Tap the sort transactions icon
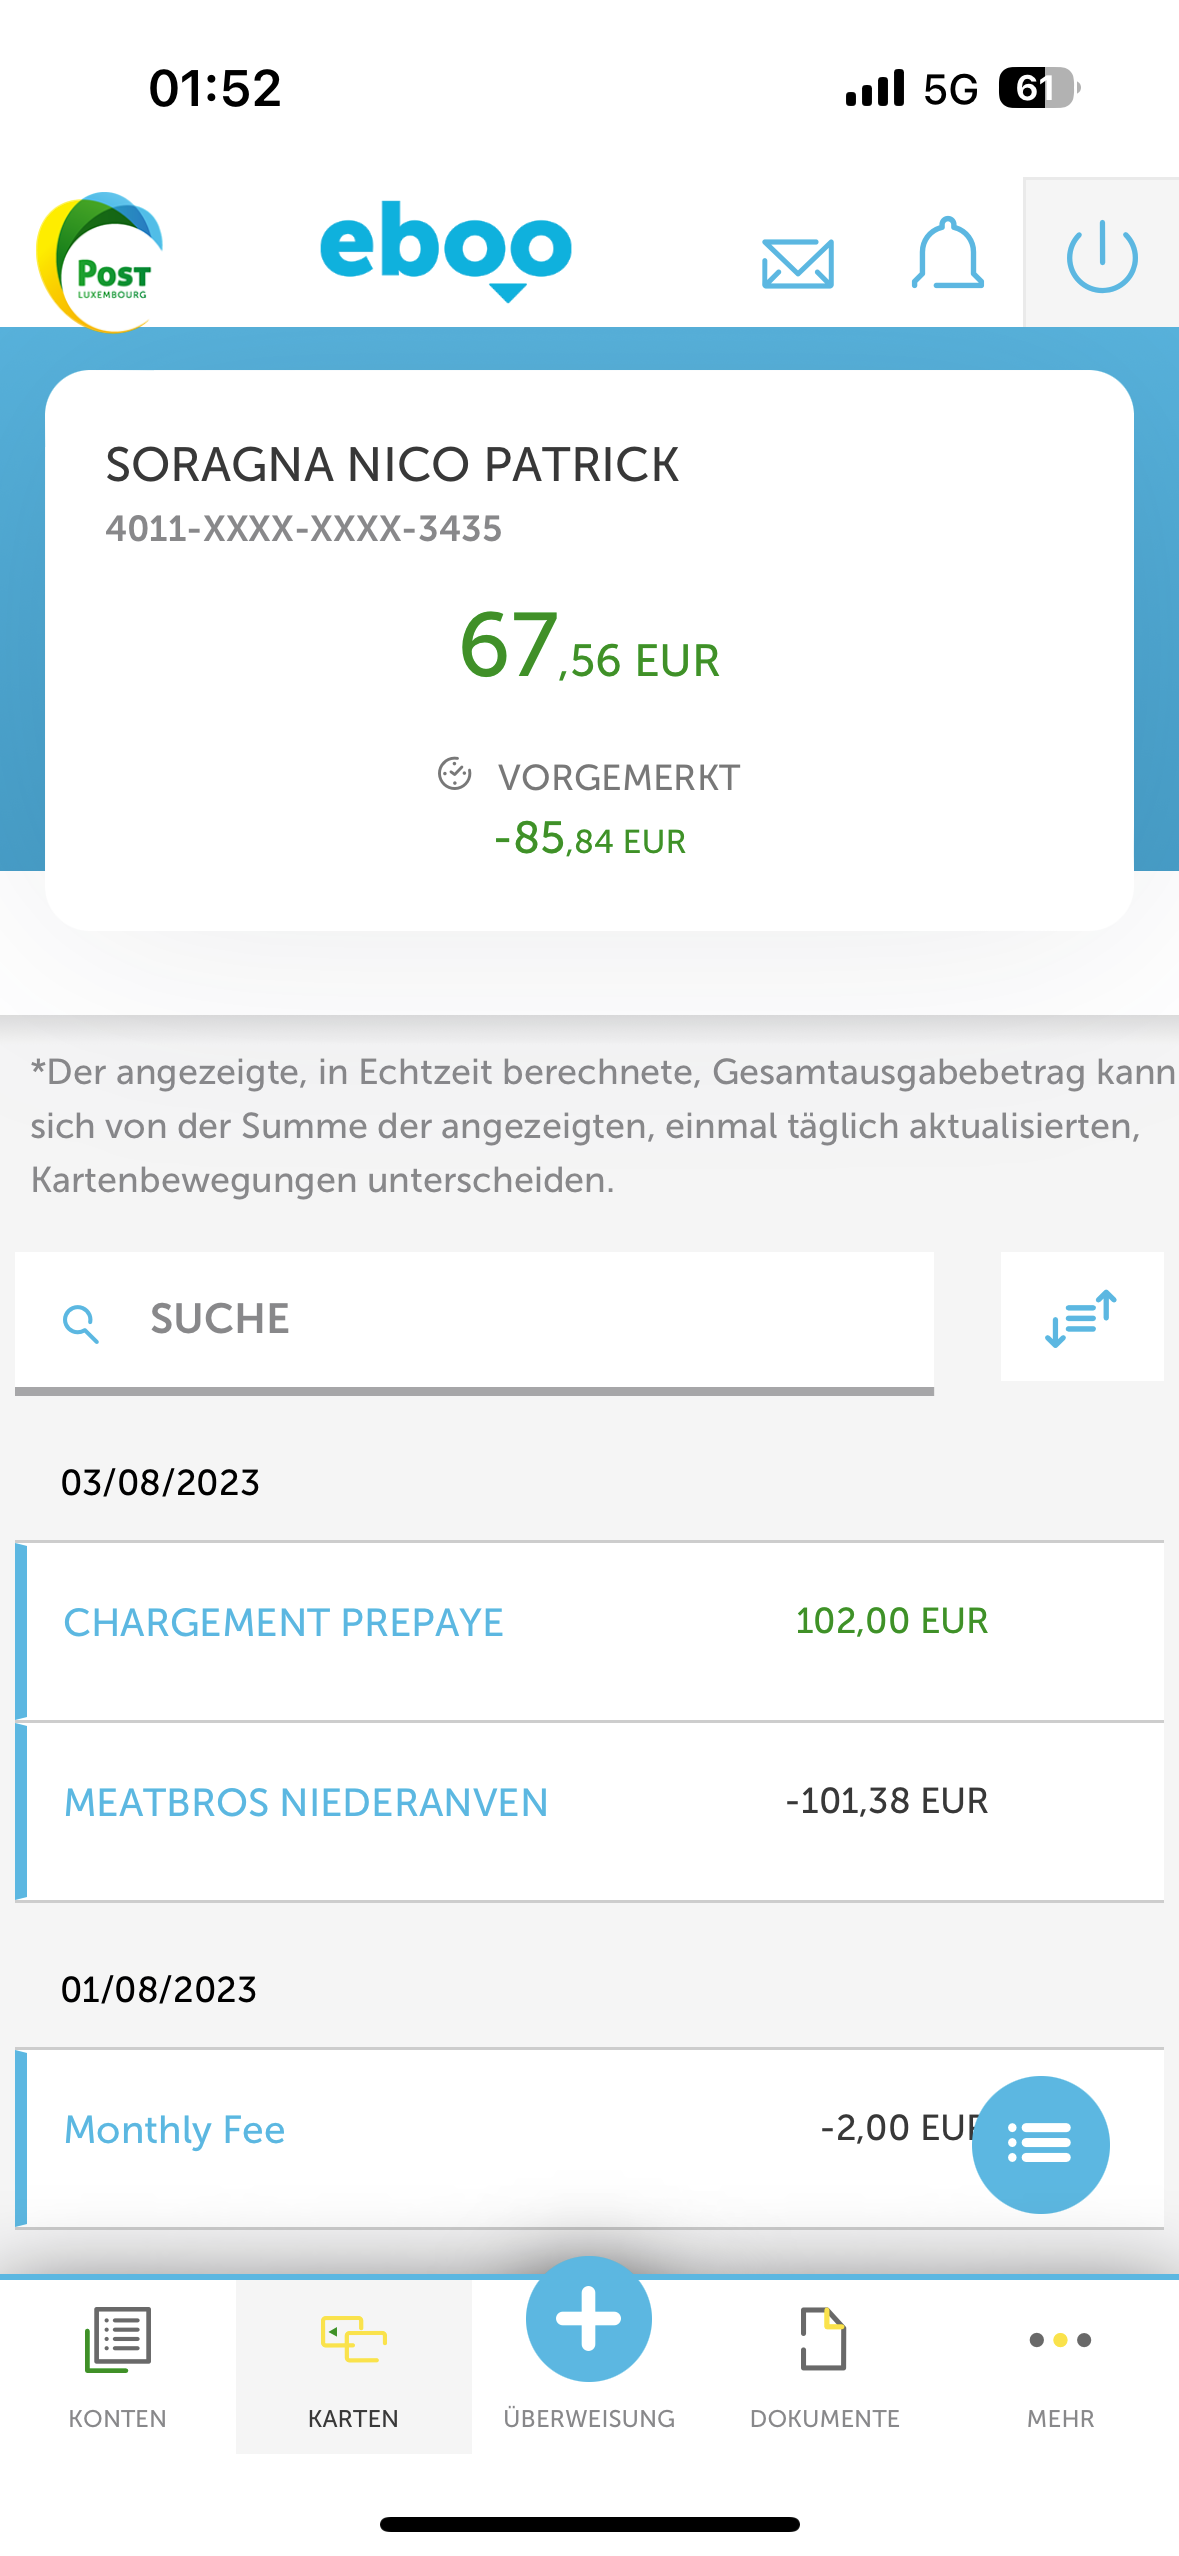 pos(1081,1317)
